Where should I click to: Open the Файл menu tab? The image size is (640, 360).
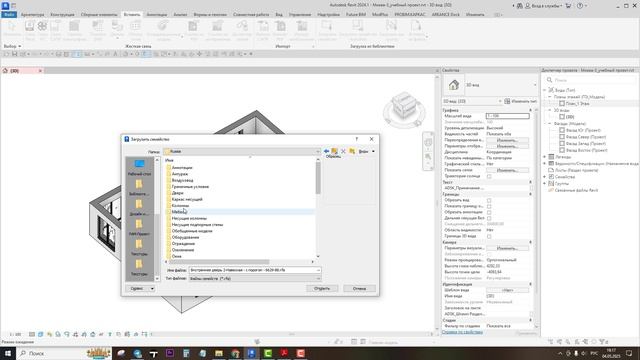[9, 15]
